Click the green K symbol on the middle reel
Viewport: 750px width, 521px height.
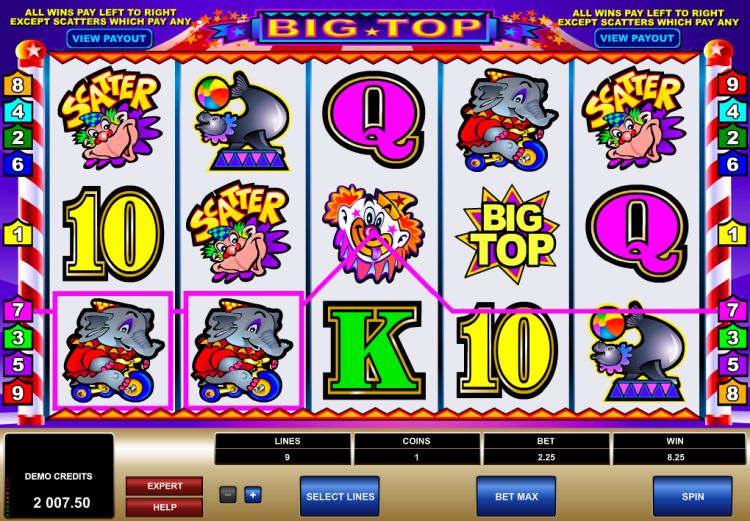(x=374, y=350)
